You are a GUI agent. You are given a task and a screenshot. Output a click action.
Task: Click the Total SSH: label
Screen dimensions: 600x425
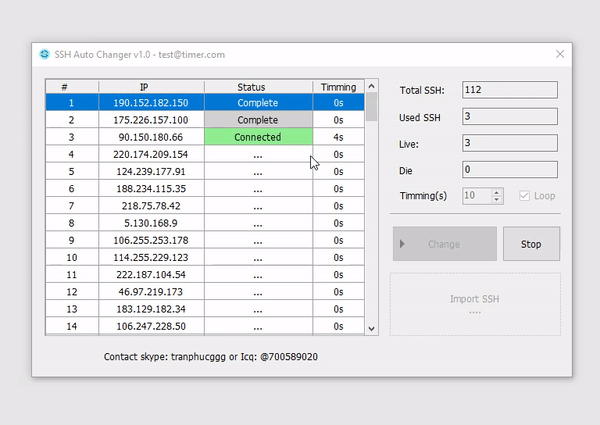pos(422,90)
